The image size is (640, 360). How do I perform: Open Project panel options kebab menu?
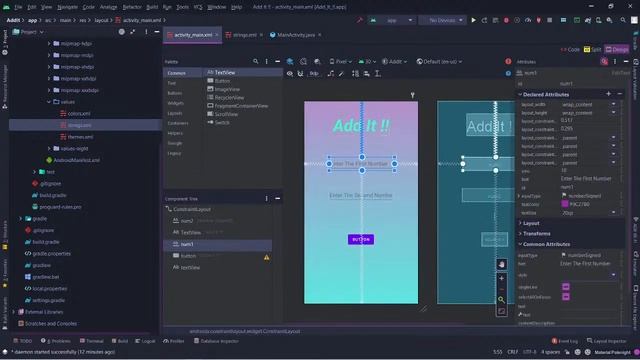pyautogui.click(x=146, y=31)
